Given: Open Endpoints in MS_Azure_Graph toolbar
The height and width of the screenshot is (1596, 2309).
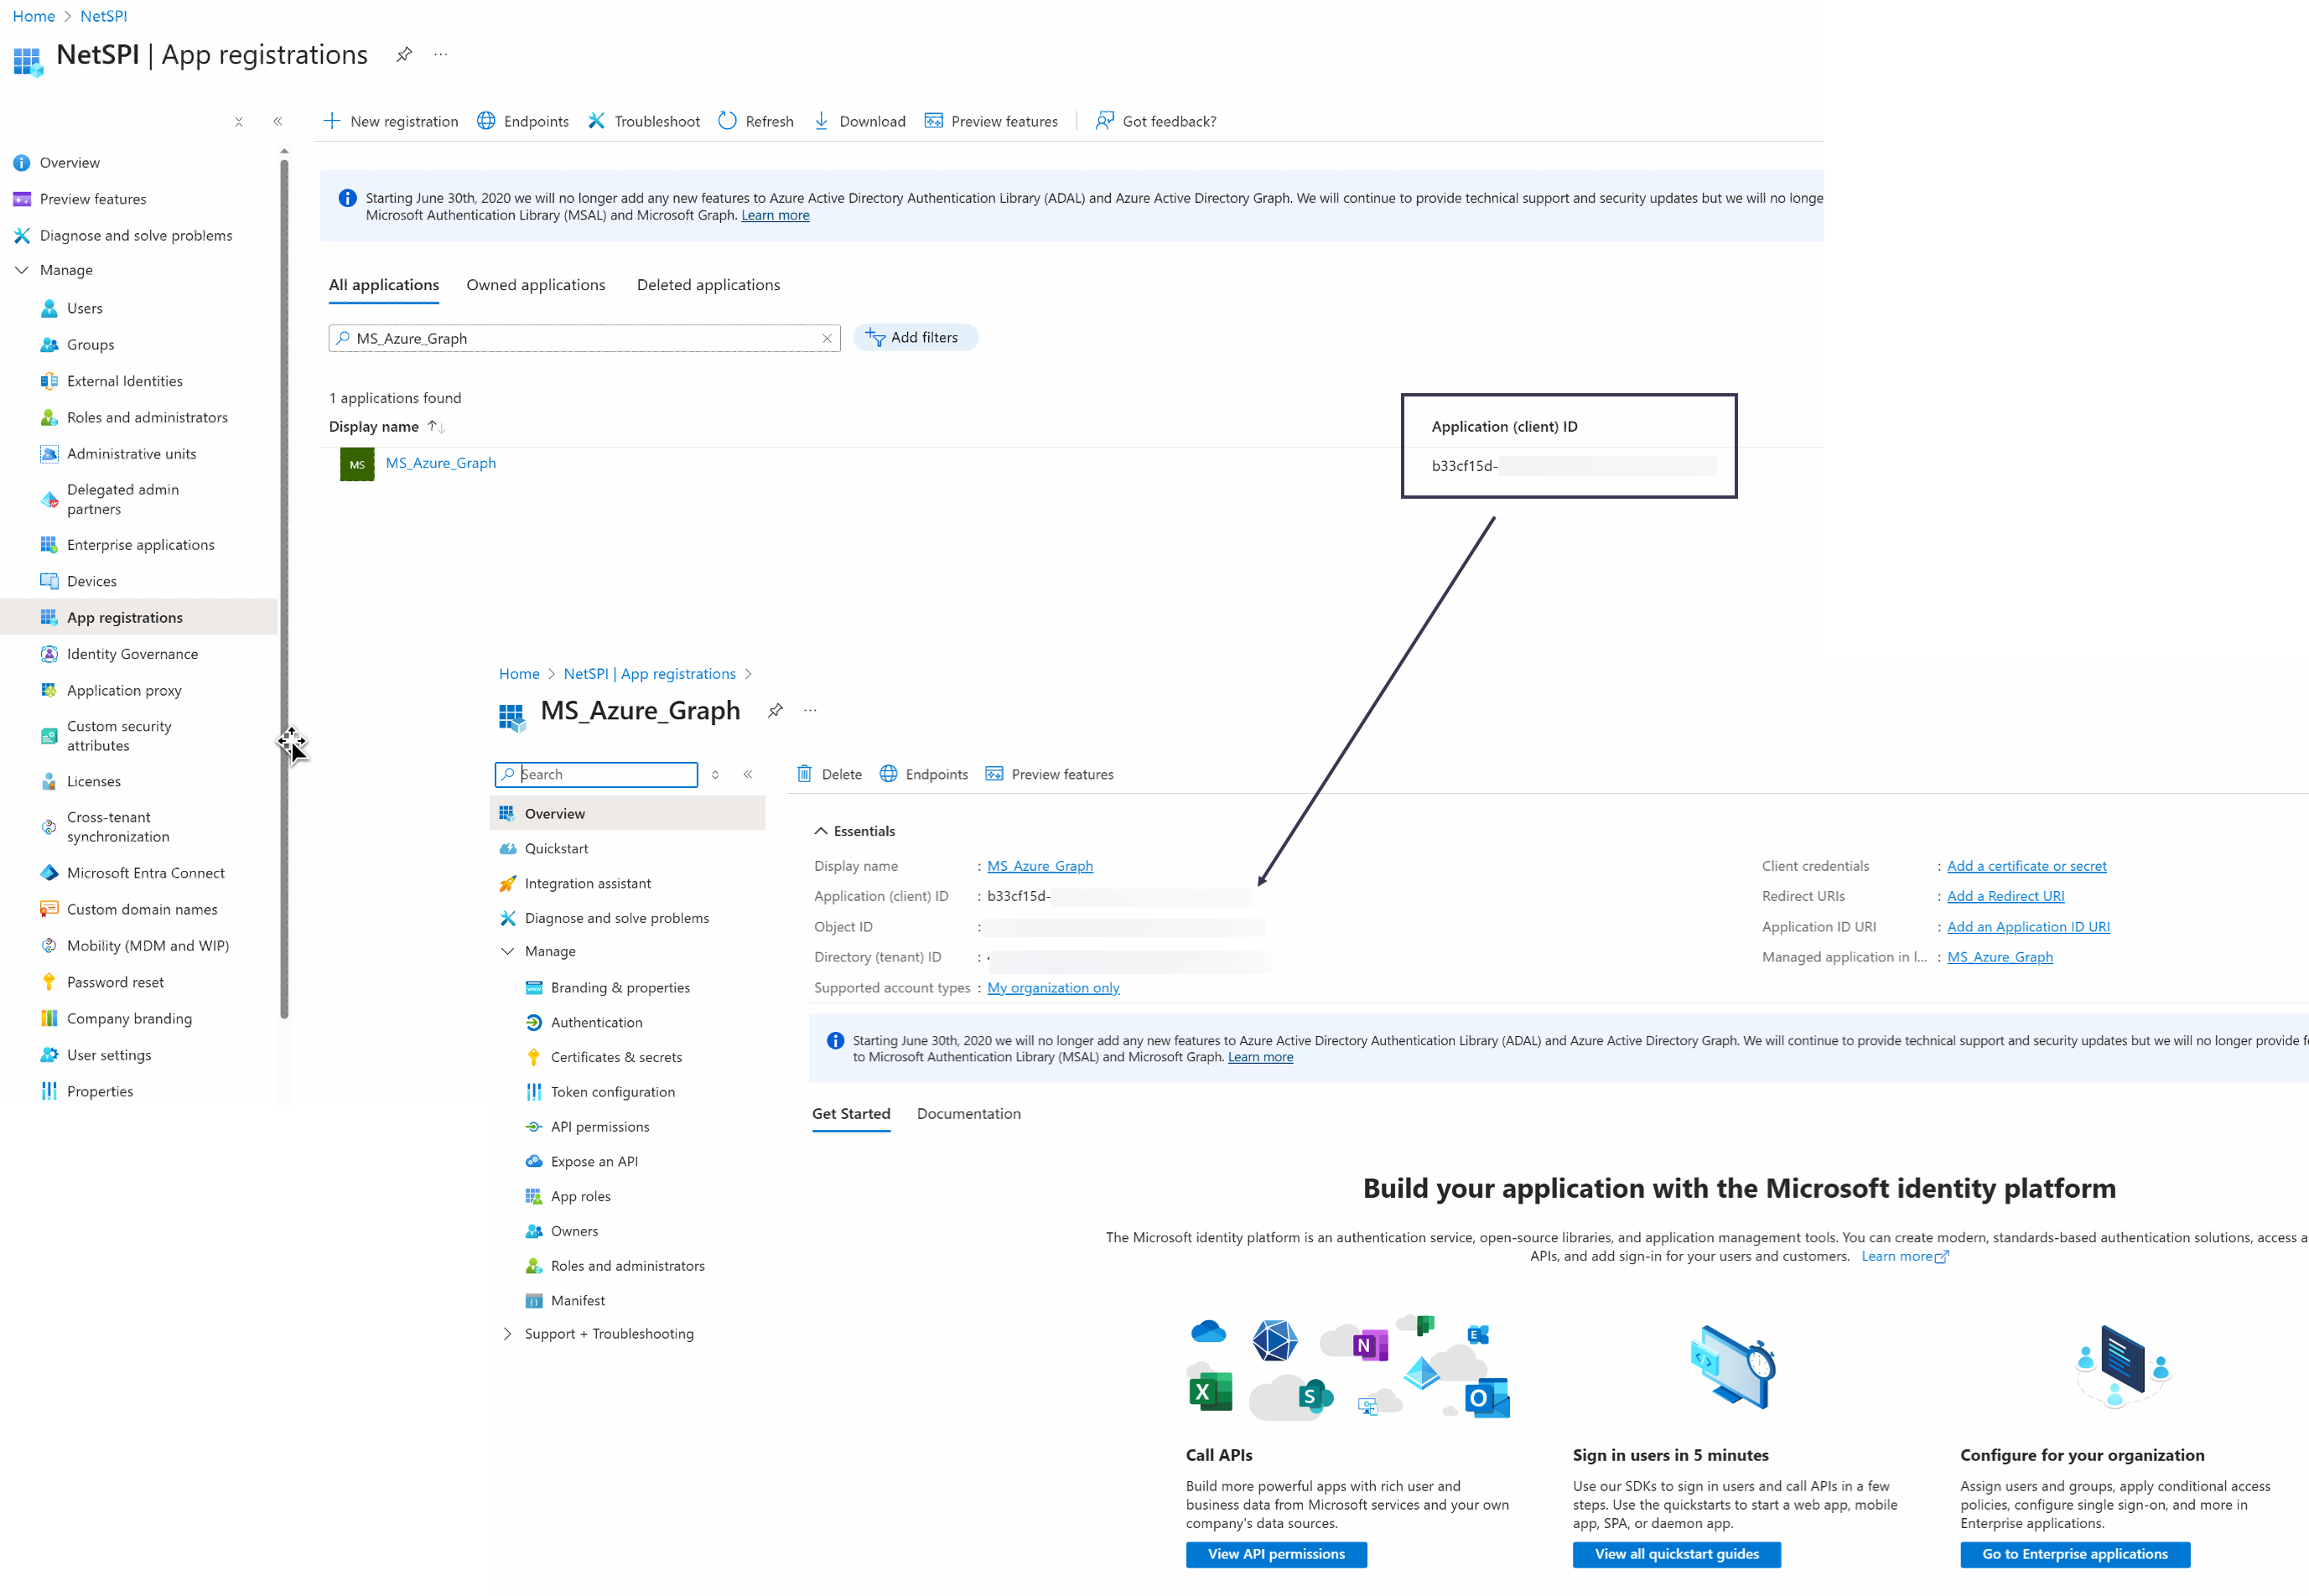Looking at the screenshot, I should pyautogui.click(x=924, y=774).
